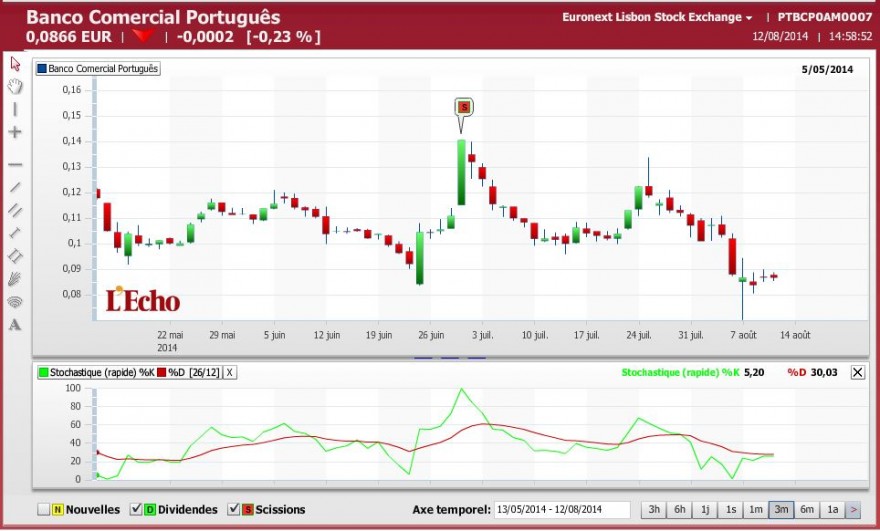The width and height of the screenshot is (880, 531).
Task: Select the diagonal trend line tool
Action: (15, 187)
